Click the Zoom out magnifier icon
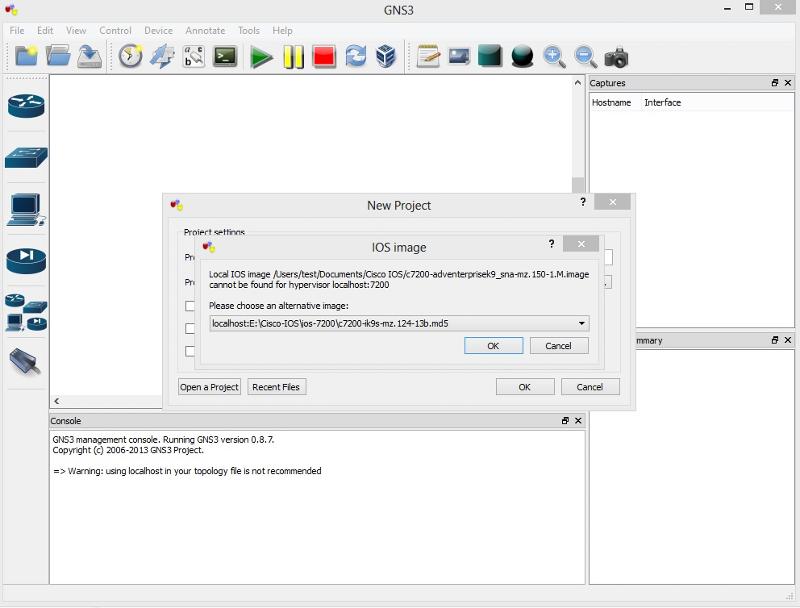This screenshot has height=608, width=800. (585, 57)
